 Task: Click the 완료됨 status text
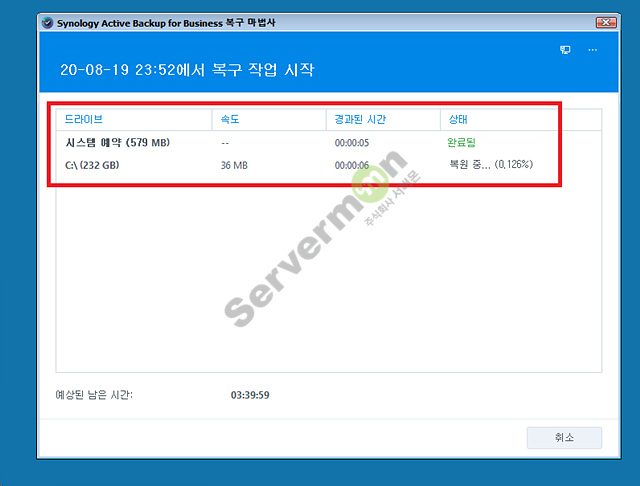pyautogui.click(x=461, y=142)
